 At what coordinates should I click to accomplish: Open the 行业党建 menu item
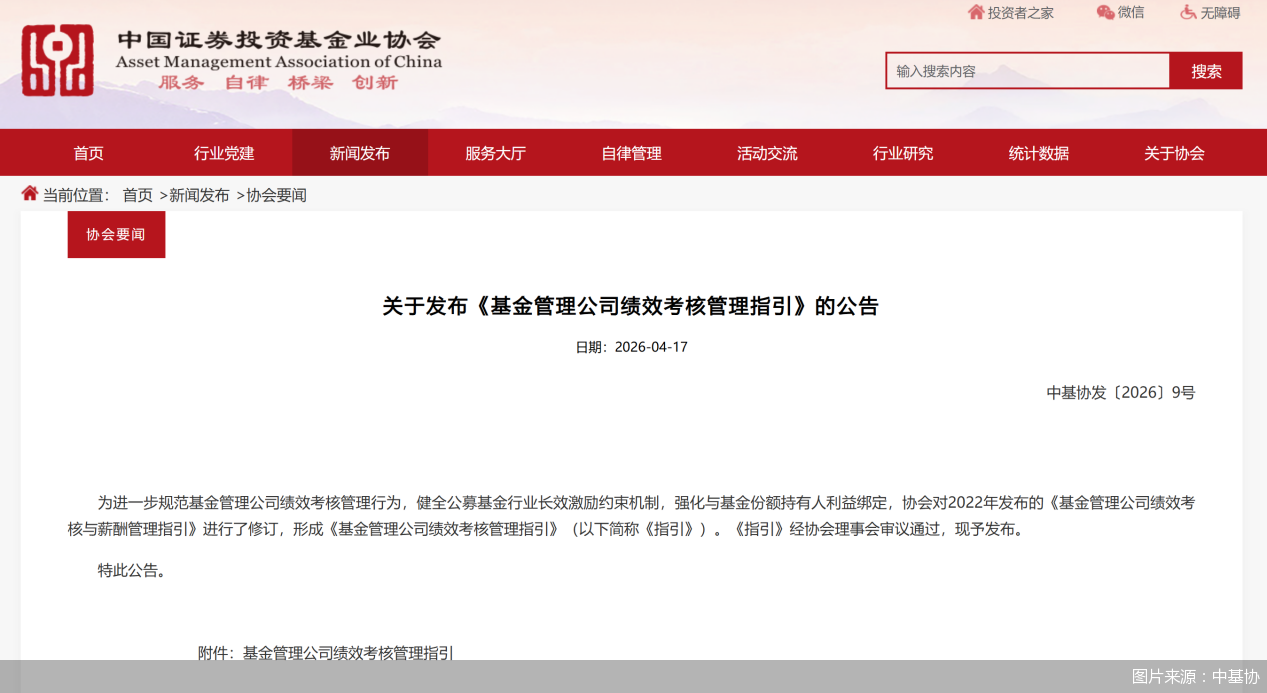[x=224, y=152]
